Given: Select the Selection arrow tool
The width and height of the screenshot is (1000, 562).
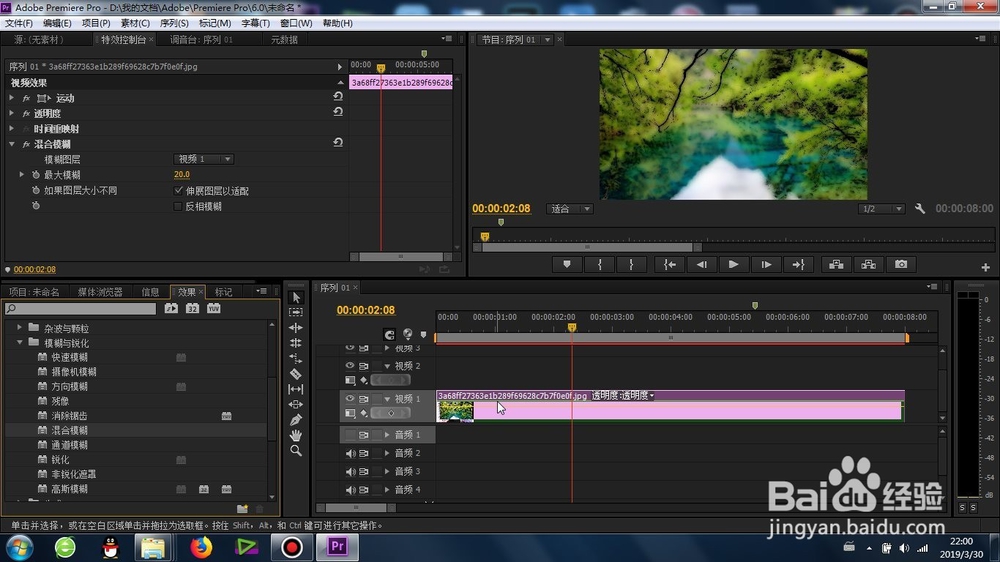Looking at the screenshot, I should click(296, 297).
